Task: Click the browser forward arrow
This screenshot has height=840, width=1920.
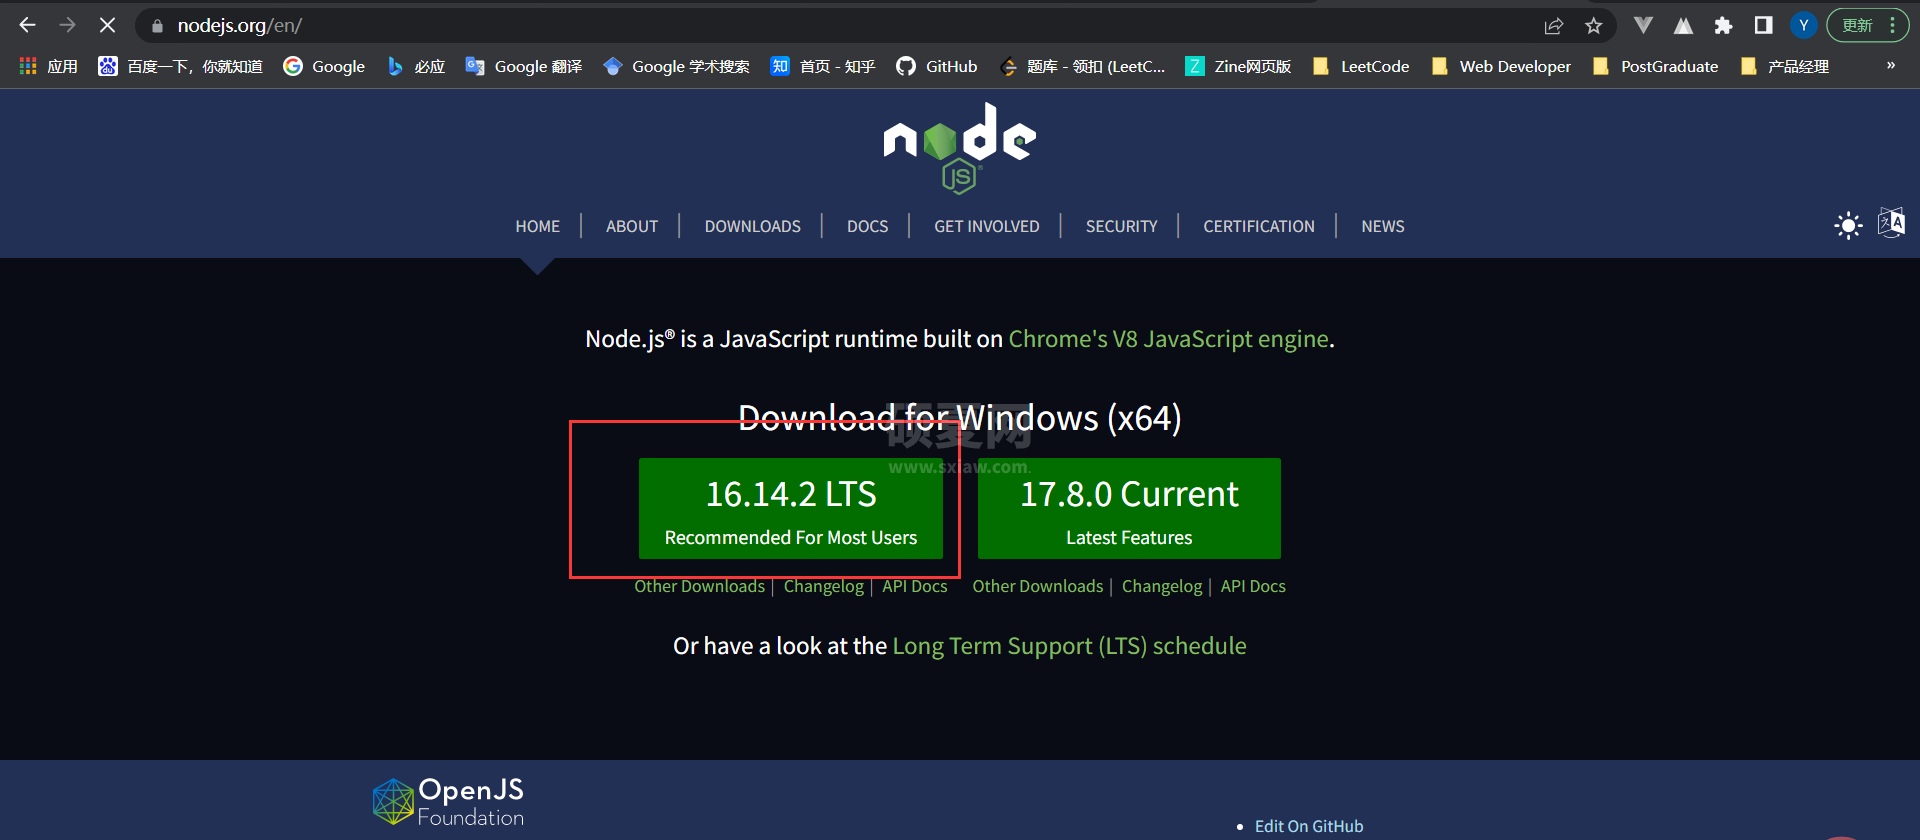Action: click(67, 25)
